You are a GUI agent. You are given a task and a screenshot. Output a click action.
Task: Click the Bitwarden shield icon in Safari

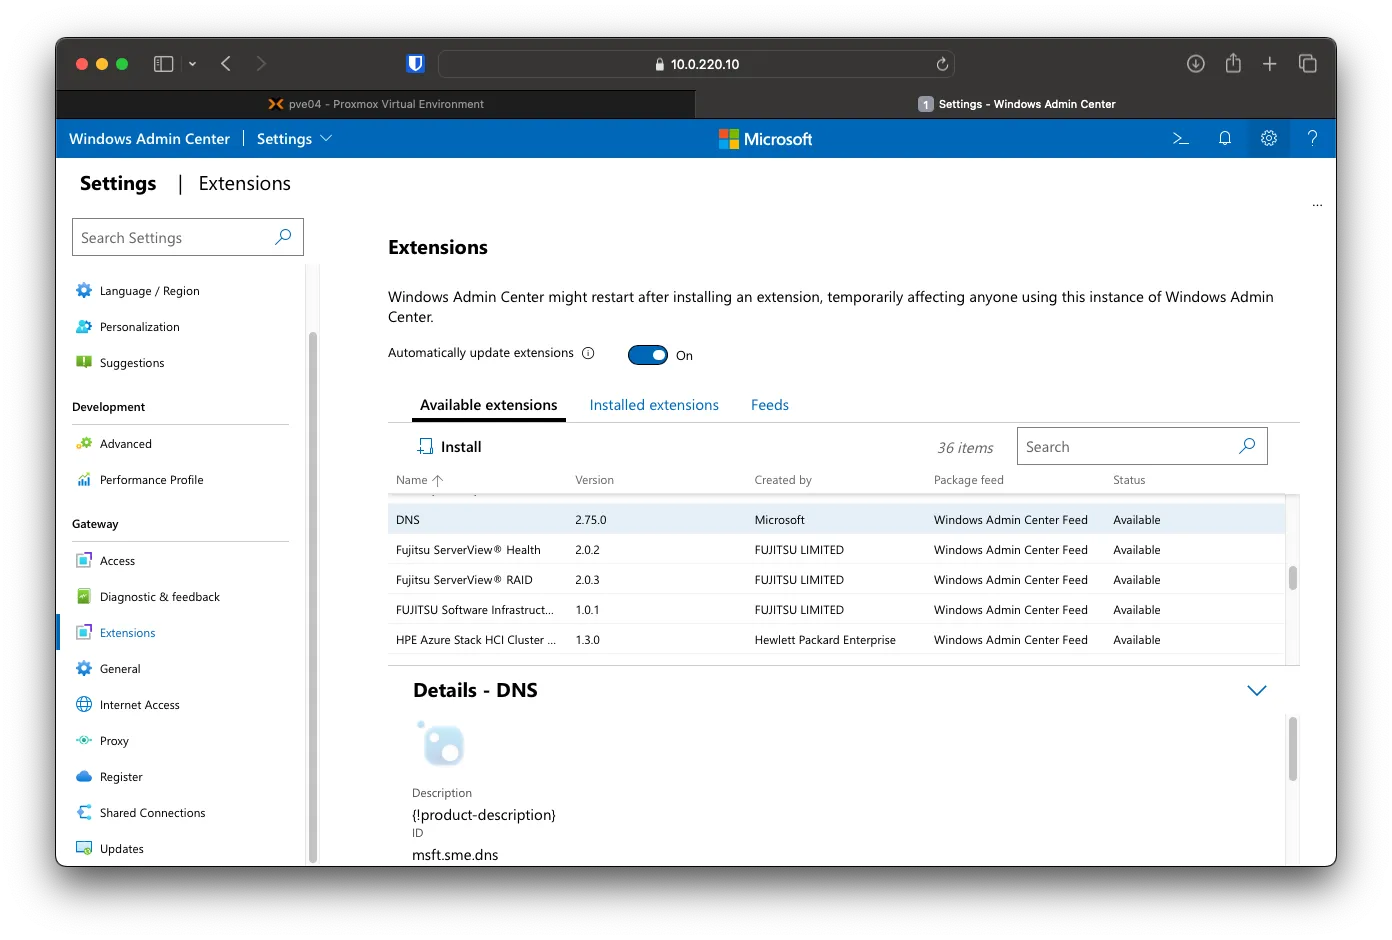416,64
